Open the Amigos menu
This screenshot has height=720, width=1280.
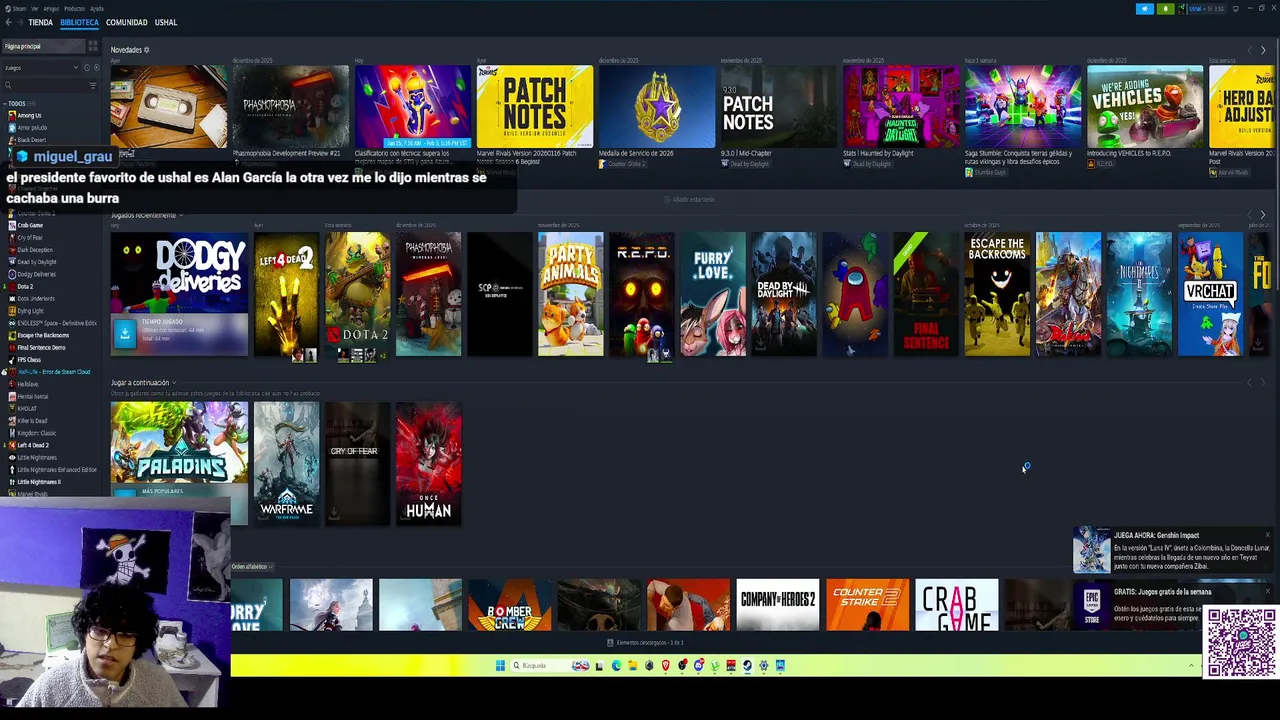[x=51, y=9]
